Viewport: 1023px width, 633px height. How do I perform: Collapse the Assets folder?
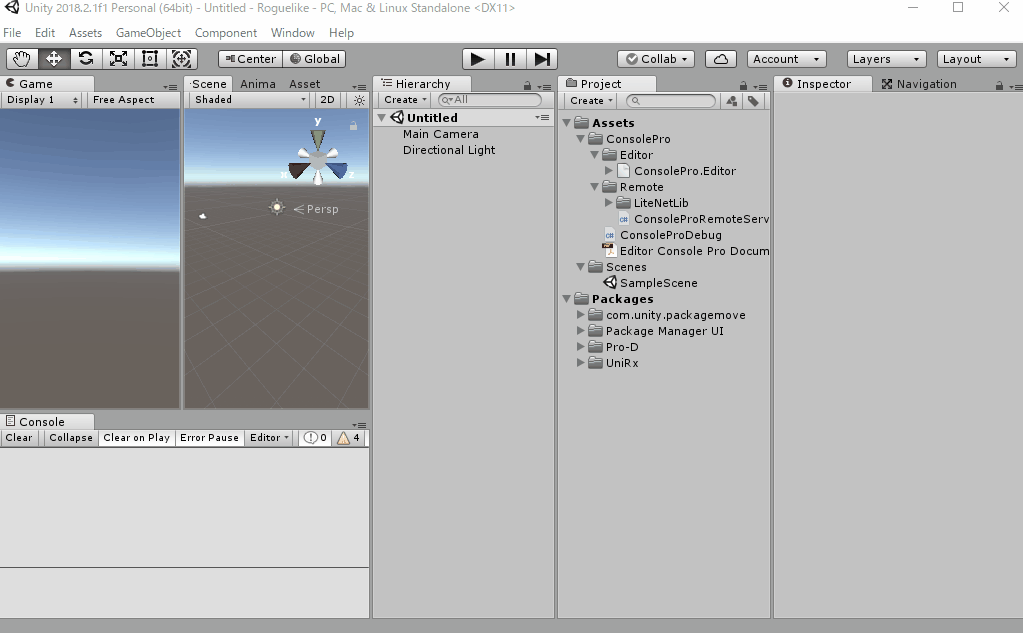pos(567,123)
